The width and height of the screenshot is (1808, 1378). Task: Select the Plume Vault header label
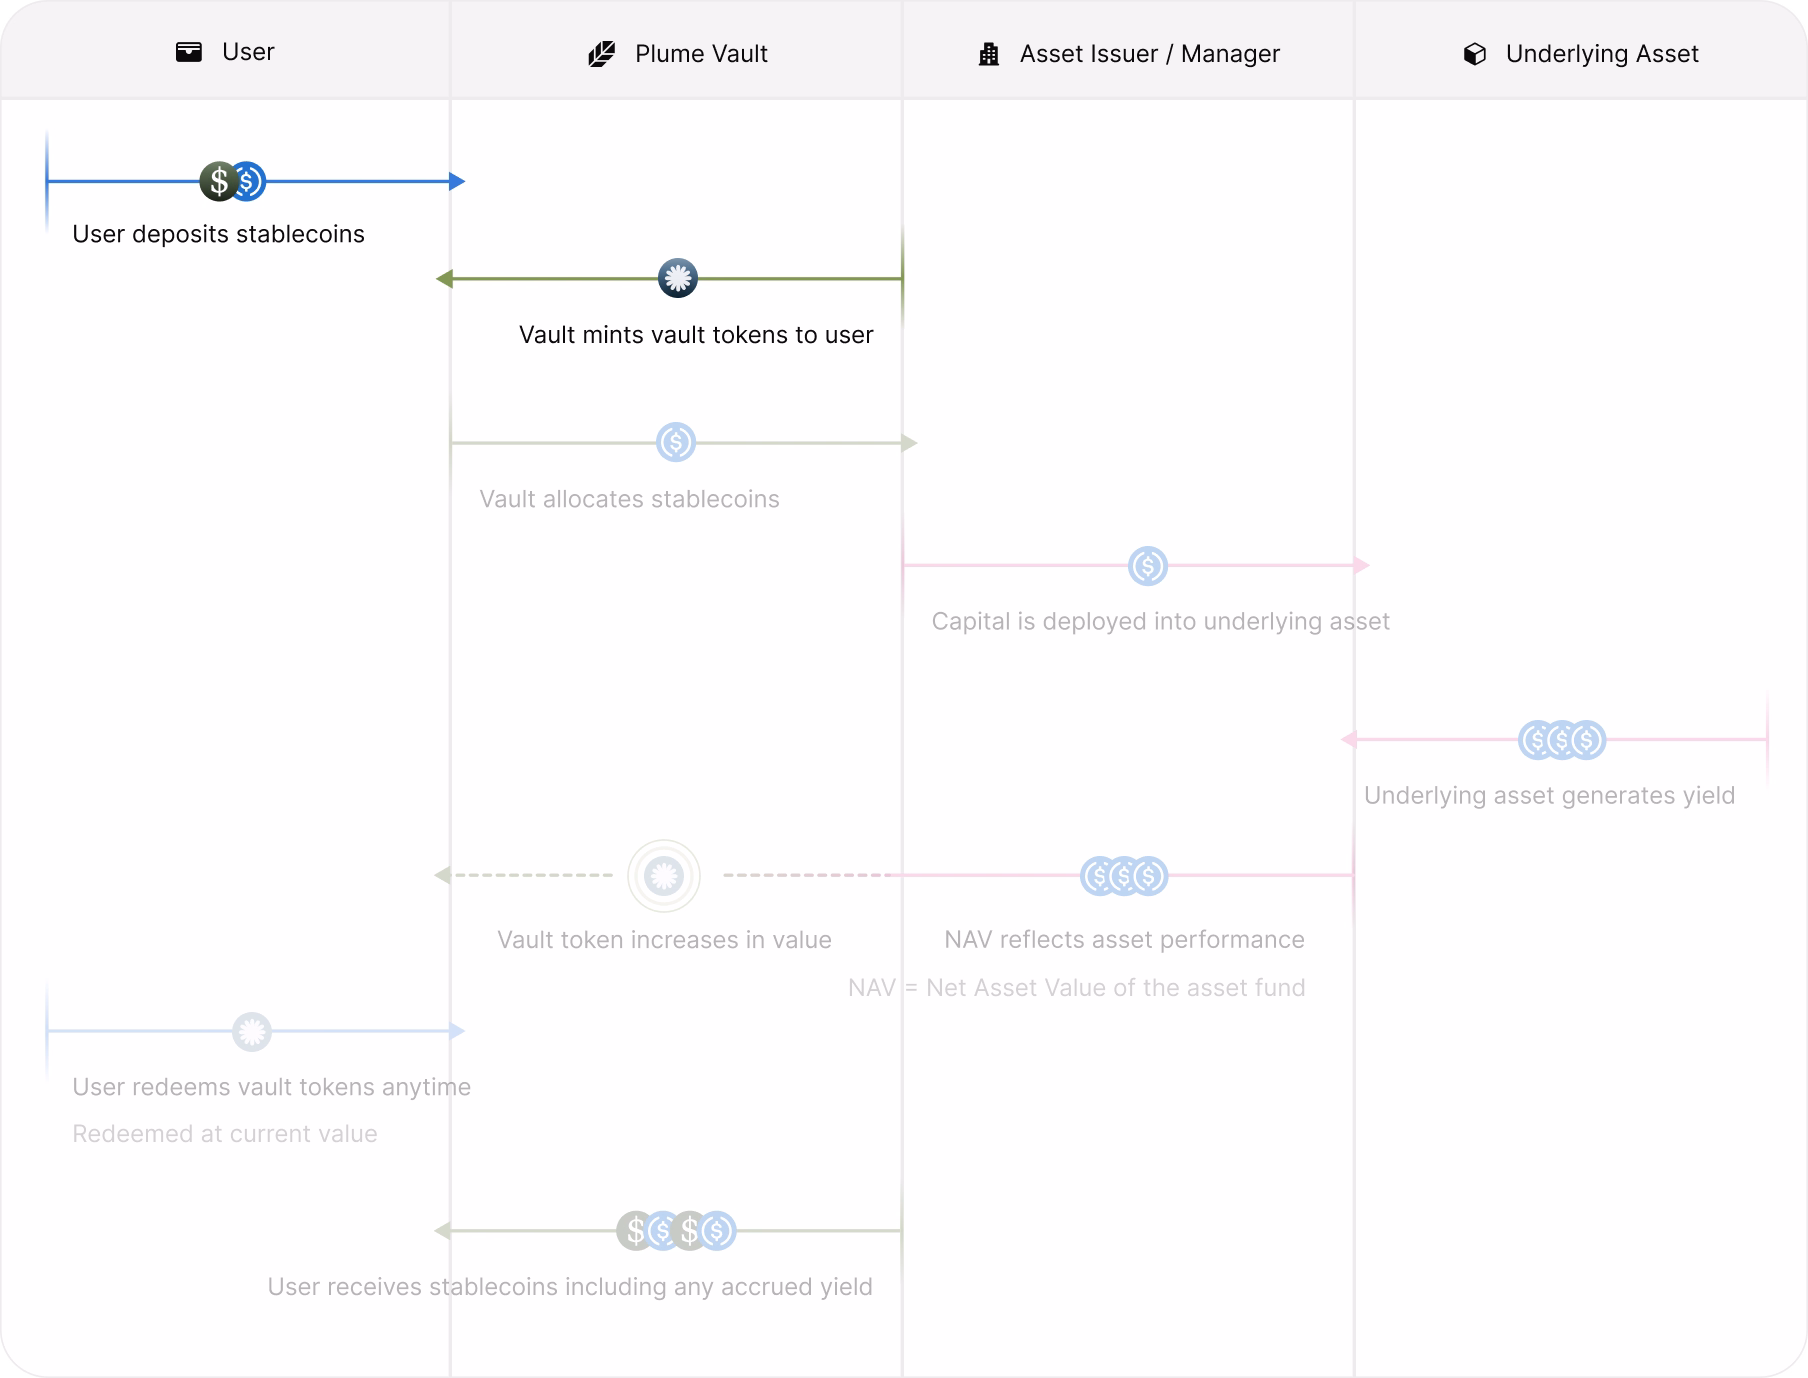click(701, 54)
